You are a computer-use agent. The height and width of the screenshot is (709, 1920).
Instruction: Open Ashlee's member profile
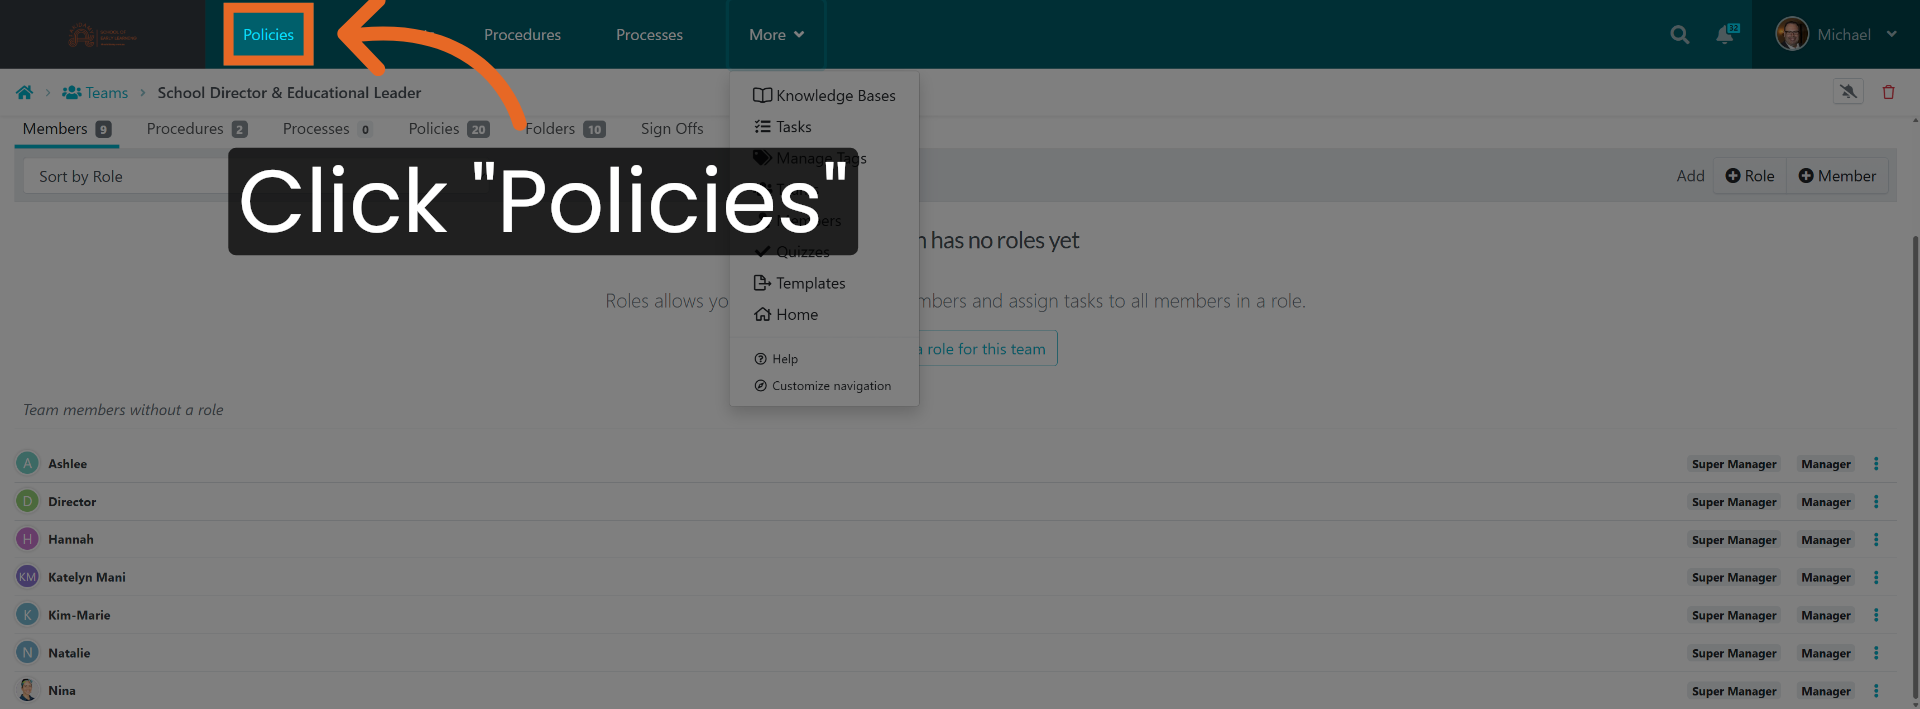click(x=68, y=464)
